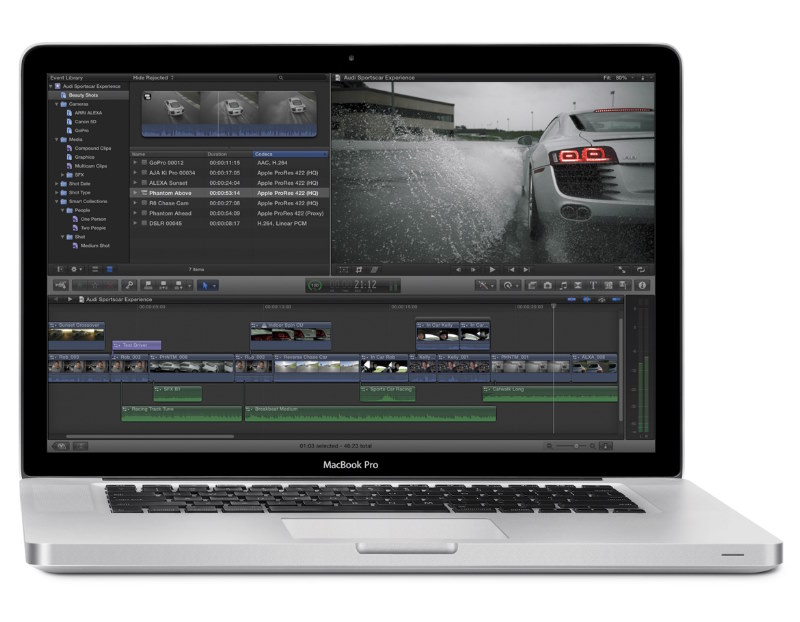Toggle timeline snapping
Viewport: 800px width, 622px height.
click(x=616, y=300)
